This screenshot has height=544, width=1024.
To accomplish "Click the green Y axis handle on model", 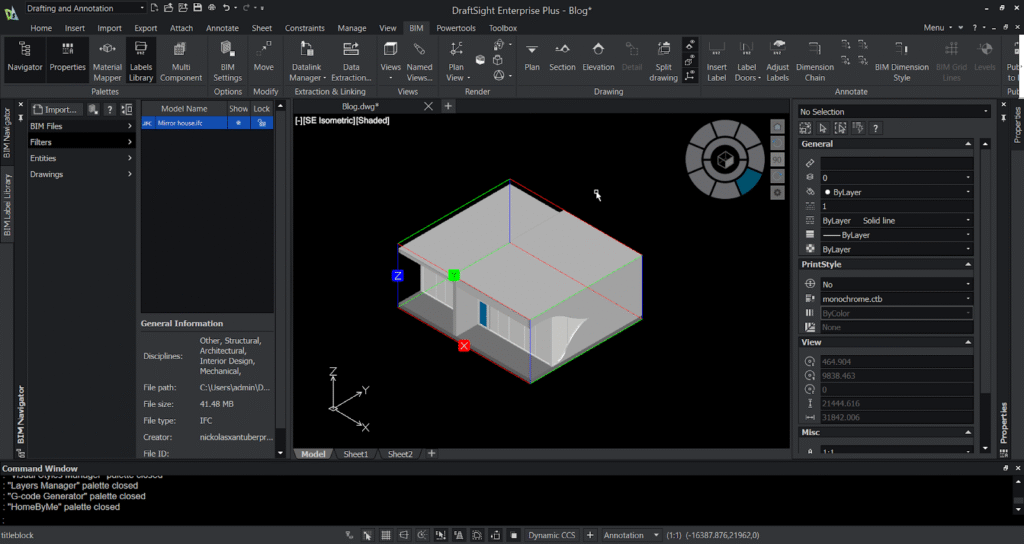I will pyautogui.click(x=454, y=276).
